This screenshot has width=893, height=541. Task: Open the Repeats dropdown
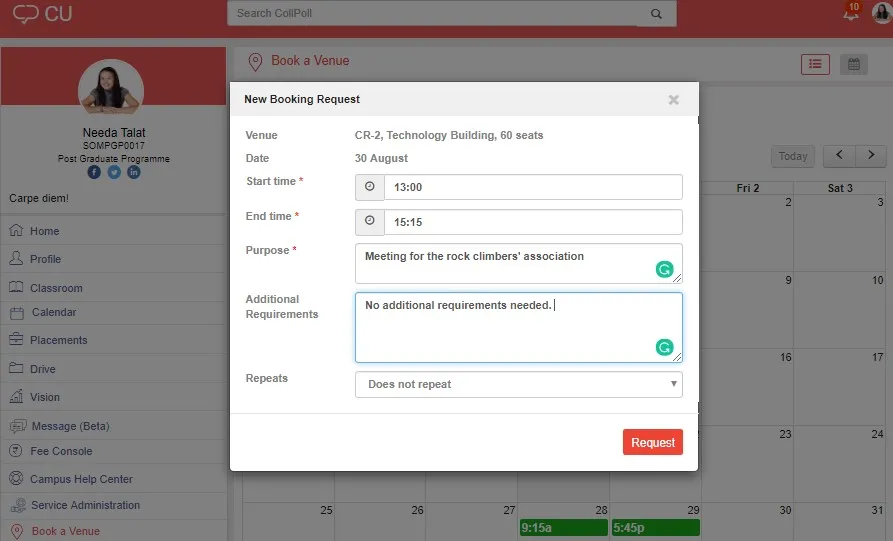(x=518, y=384)
